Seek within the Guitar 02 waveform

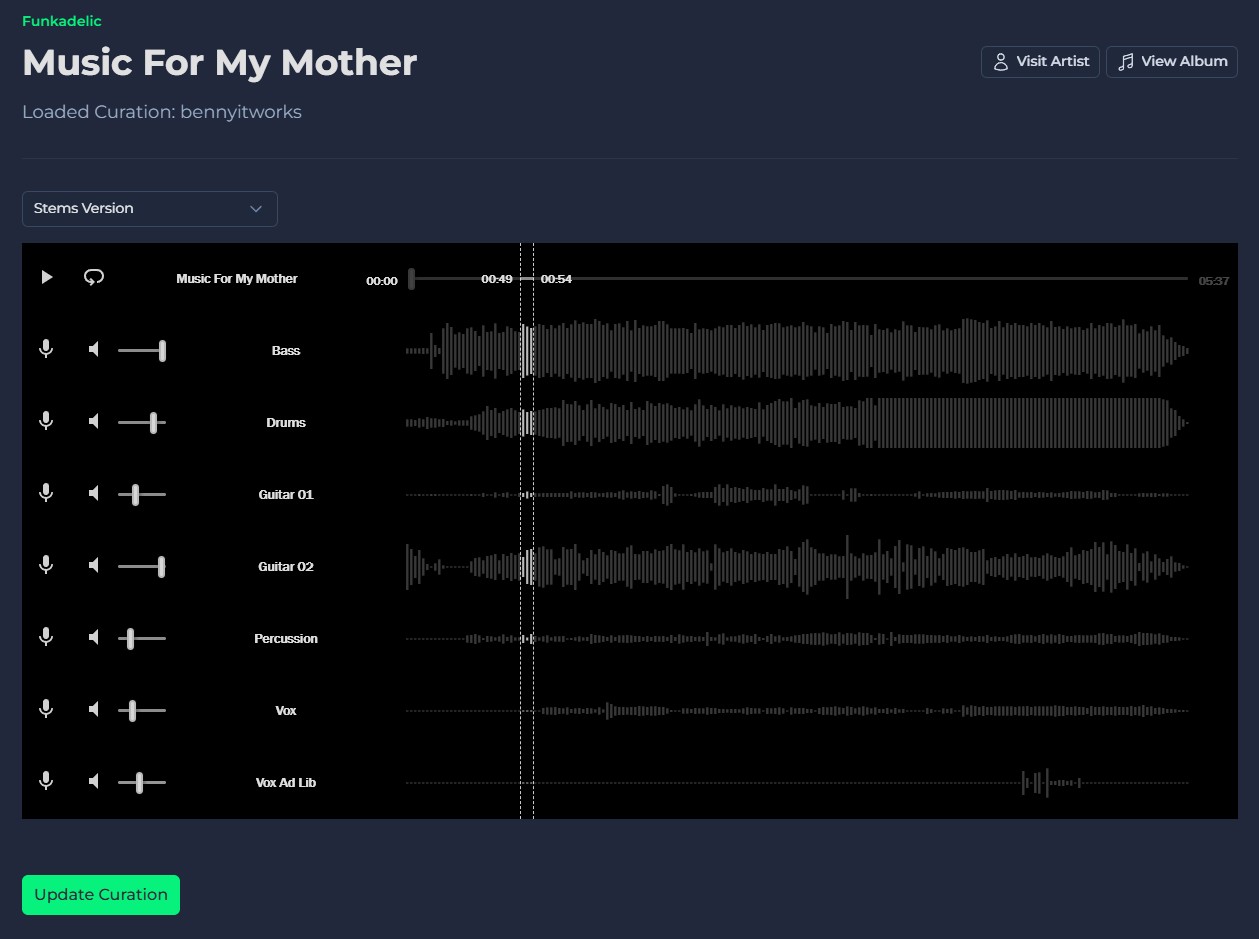[x=797, y=566]
